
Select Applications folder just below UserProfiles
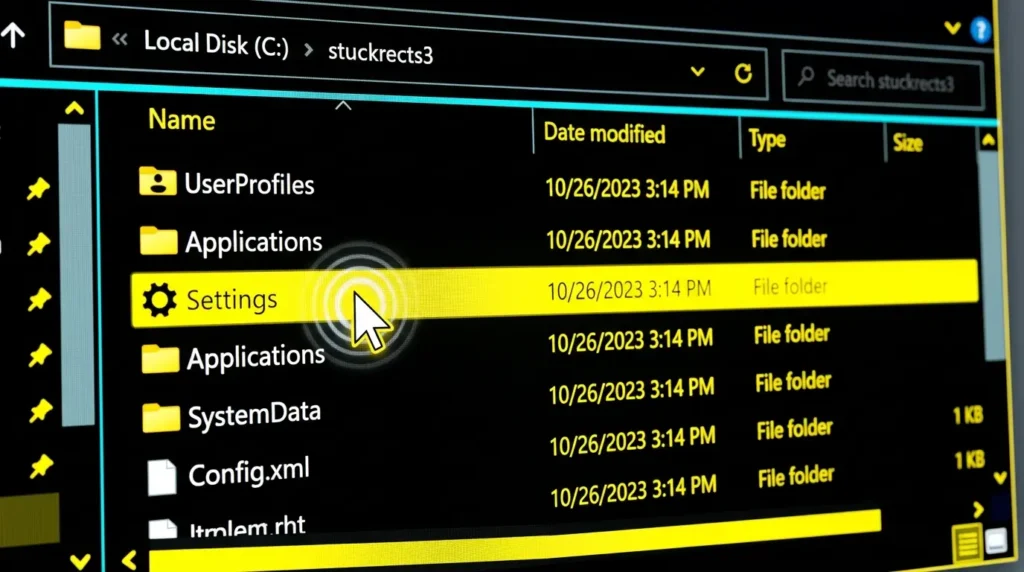click(254, 242)
